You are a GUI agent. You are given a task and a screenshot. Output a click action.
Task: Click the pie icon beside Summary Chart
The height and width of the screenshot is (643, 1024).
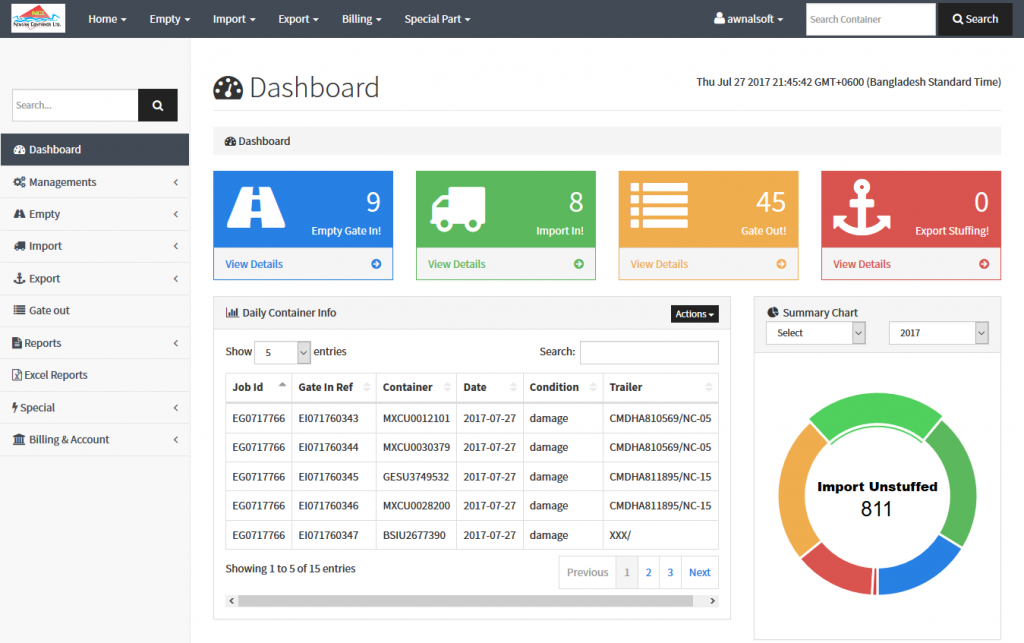(x=773, y=312)
